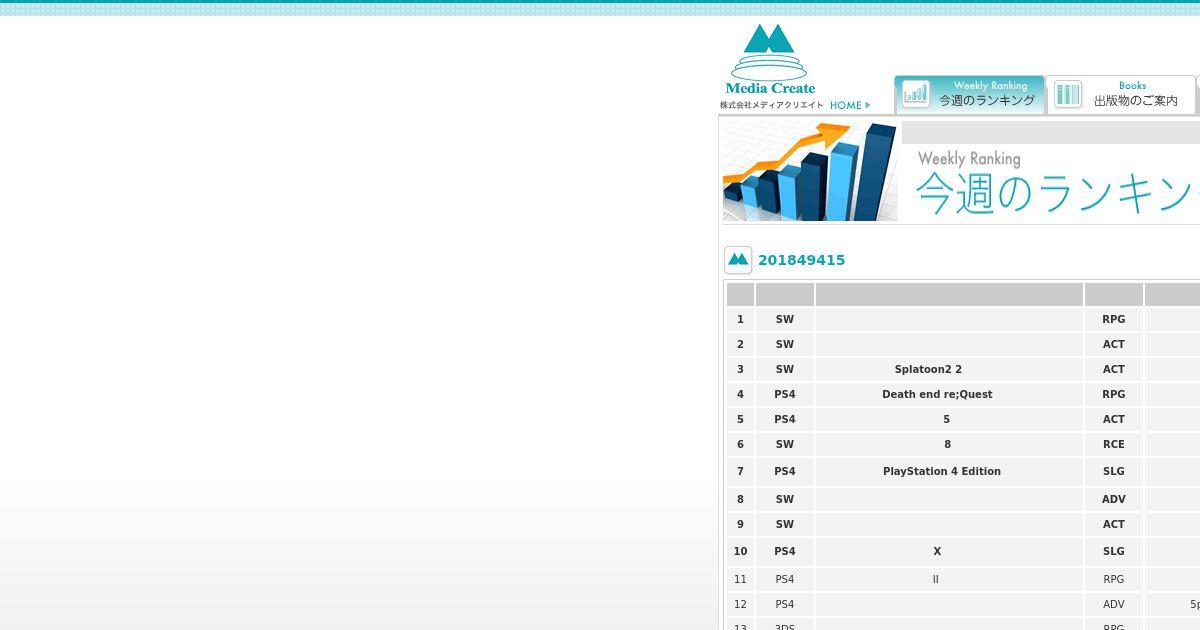The image size is (1200, 630).
Task: Click the rank 1 number cell
Action: click(740, 319)
